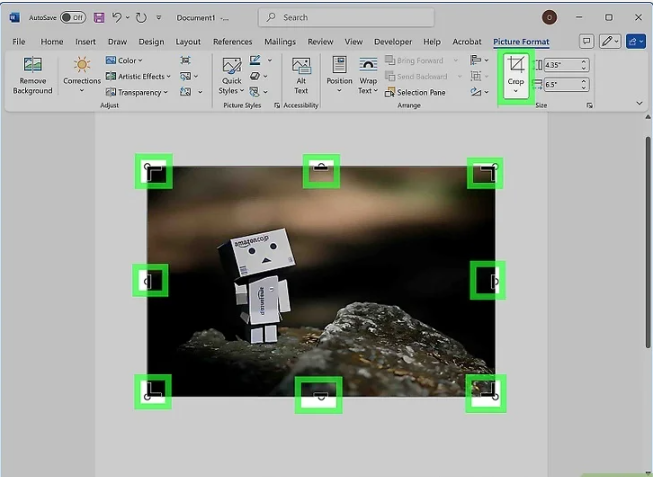Save the document with the Save icon
Viewport: 653px width, 477px height.
pos(99,17)
